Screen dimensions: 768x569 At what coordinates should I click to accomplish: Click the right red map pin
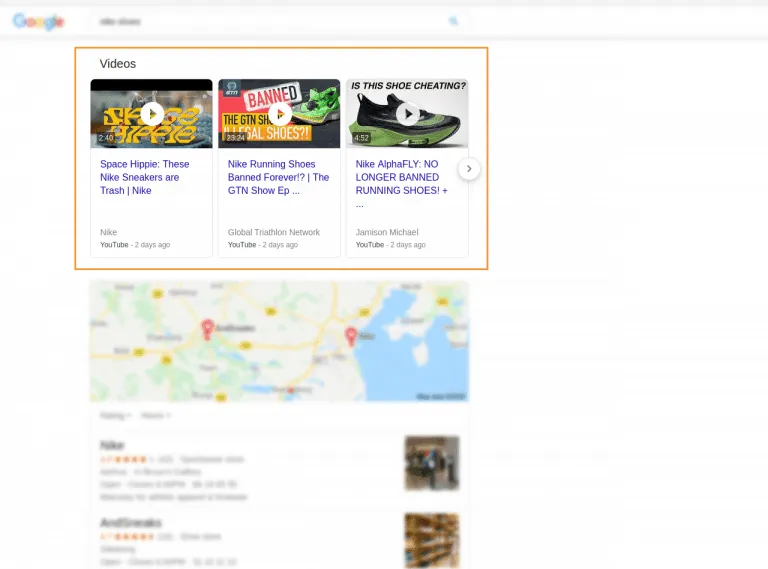[x=351, y=335]
